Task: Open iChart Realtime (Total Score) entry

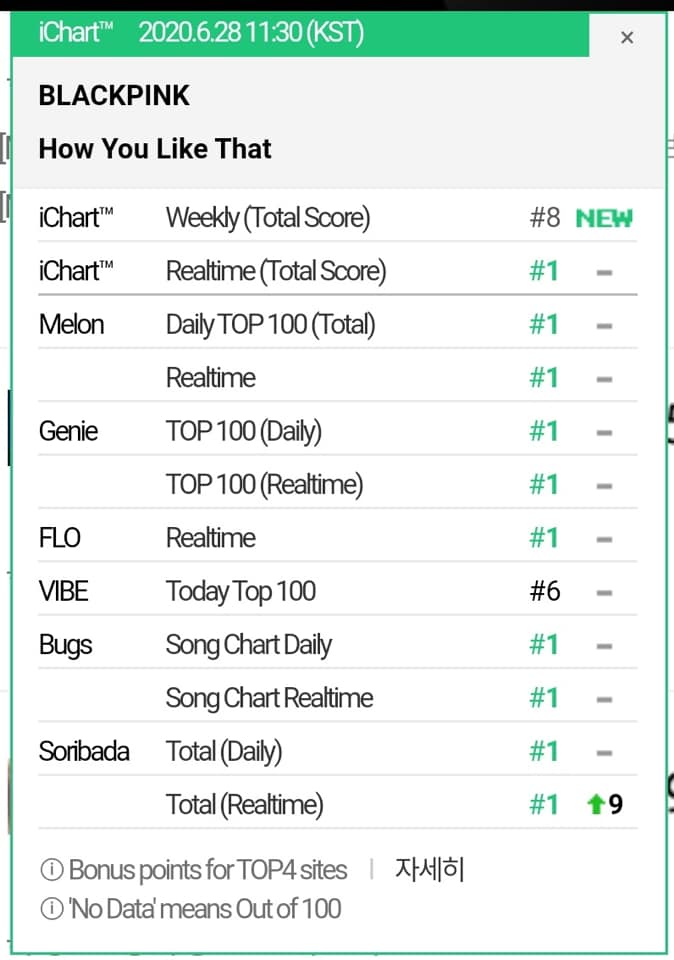Action: tap(275, 271)
